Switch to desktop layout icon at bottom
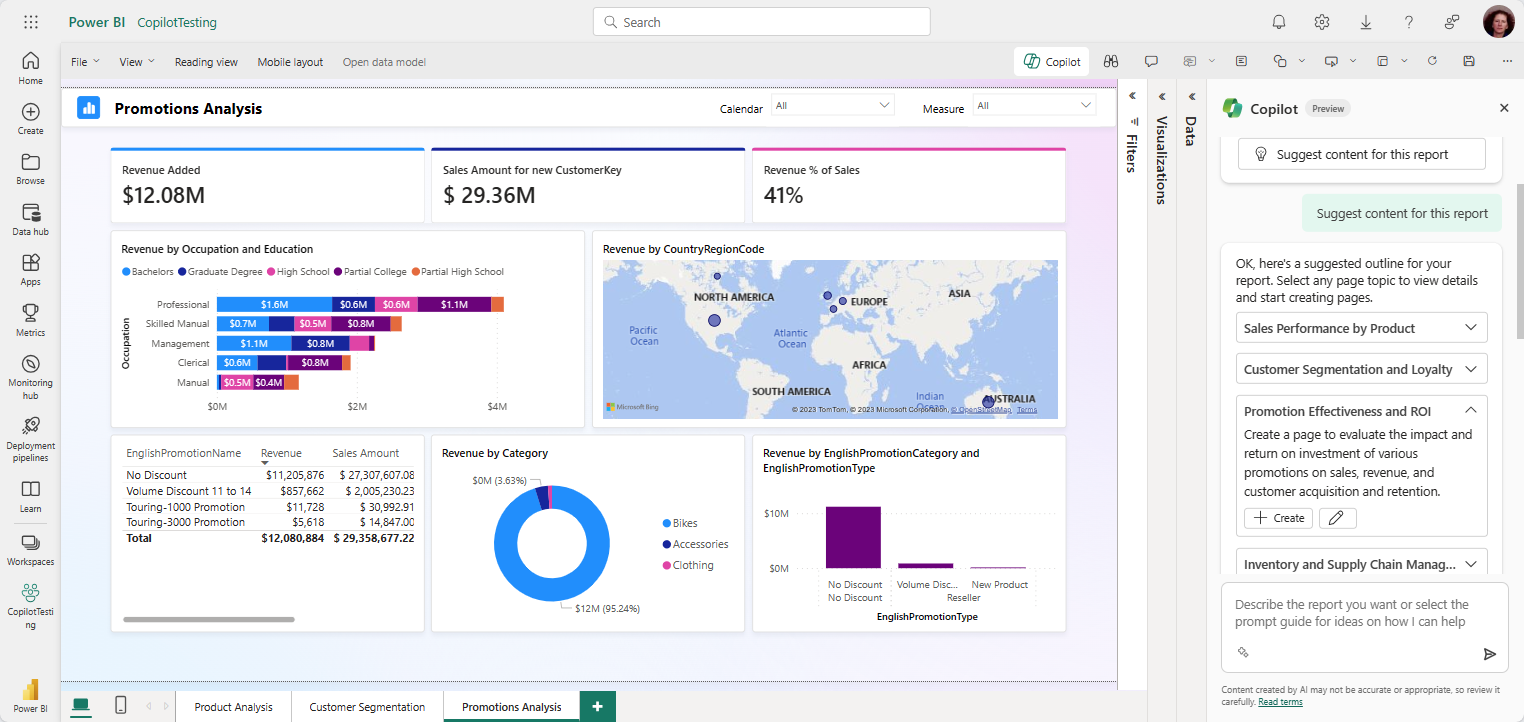 (x=80, y=706)
